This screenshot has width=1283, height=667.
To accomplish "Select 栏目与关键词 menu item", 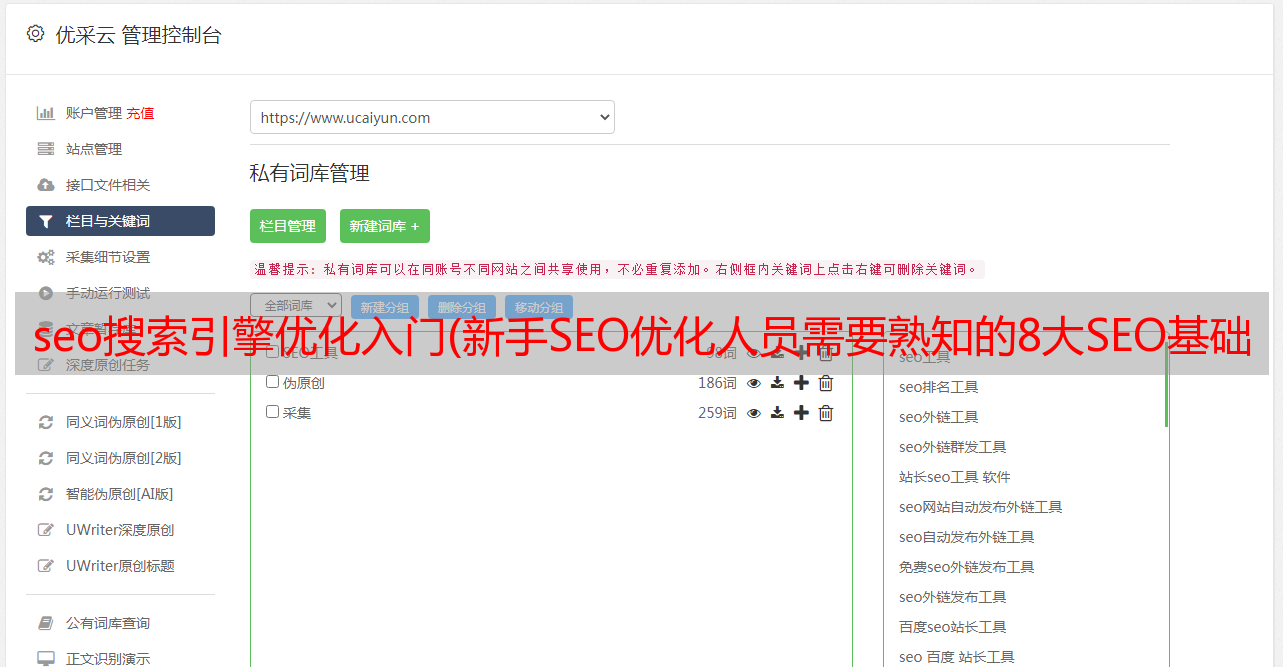I will point(120,221).
